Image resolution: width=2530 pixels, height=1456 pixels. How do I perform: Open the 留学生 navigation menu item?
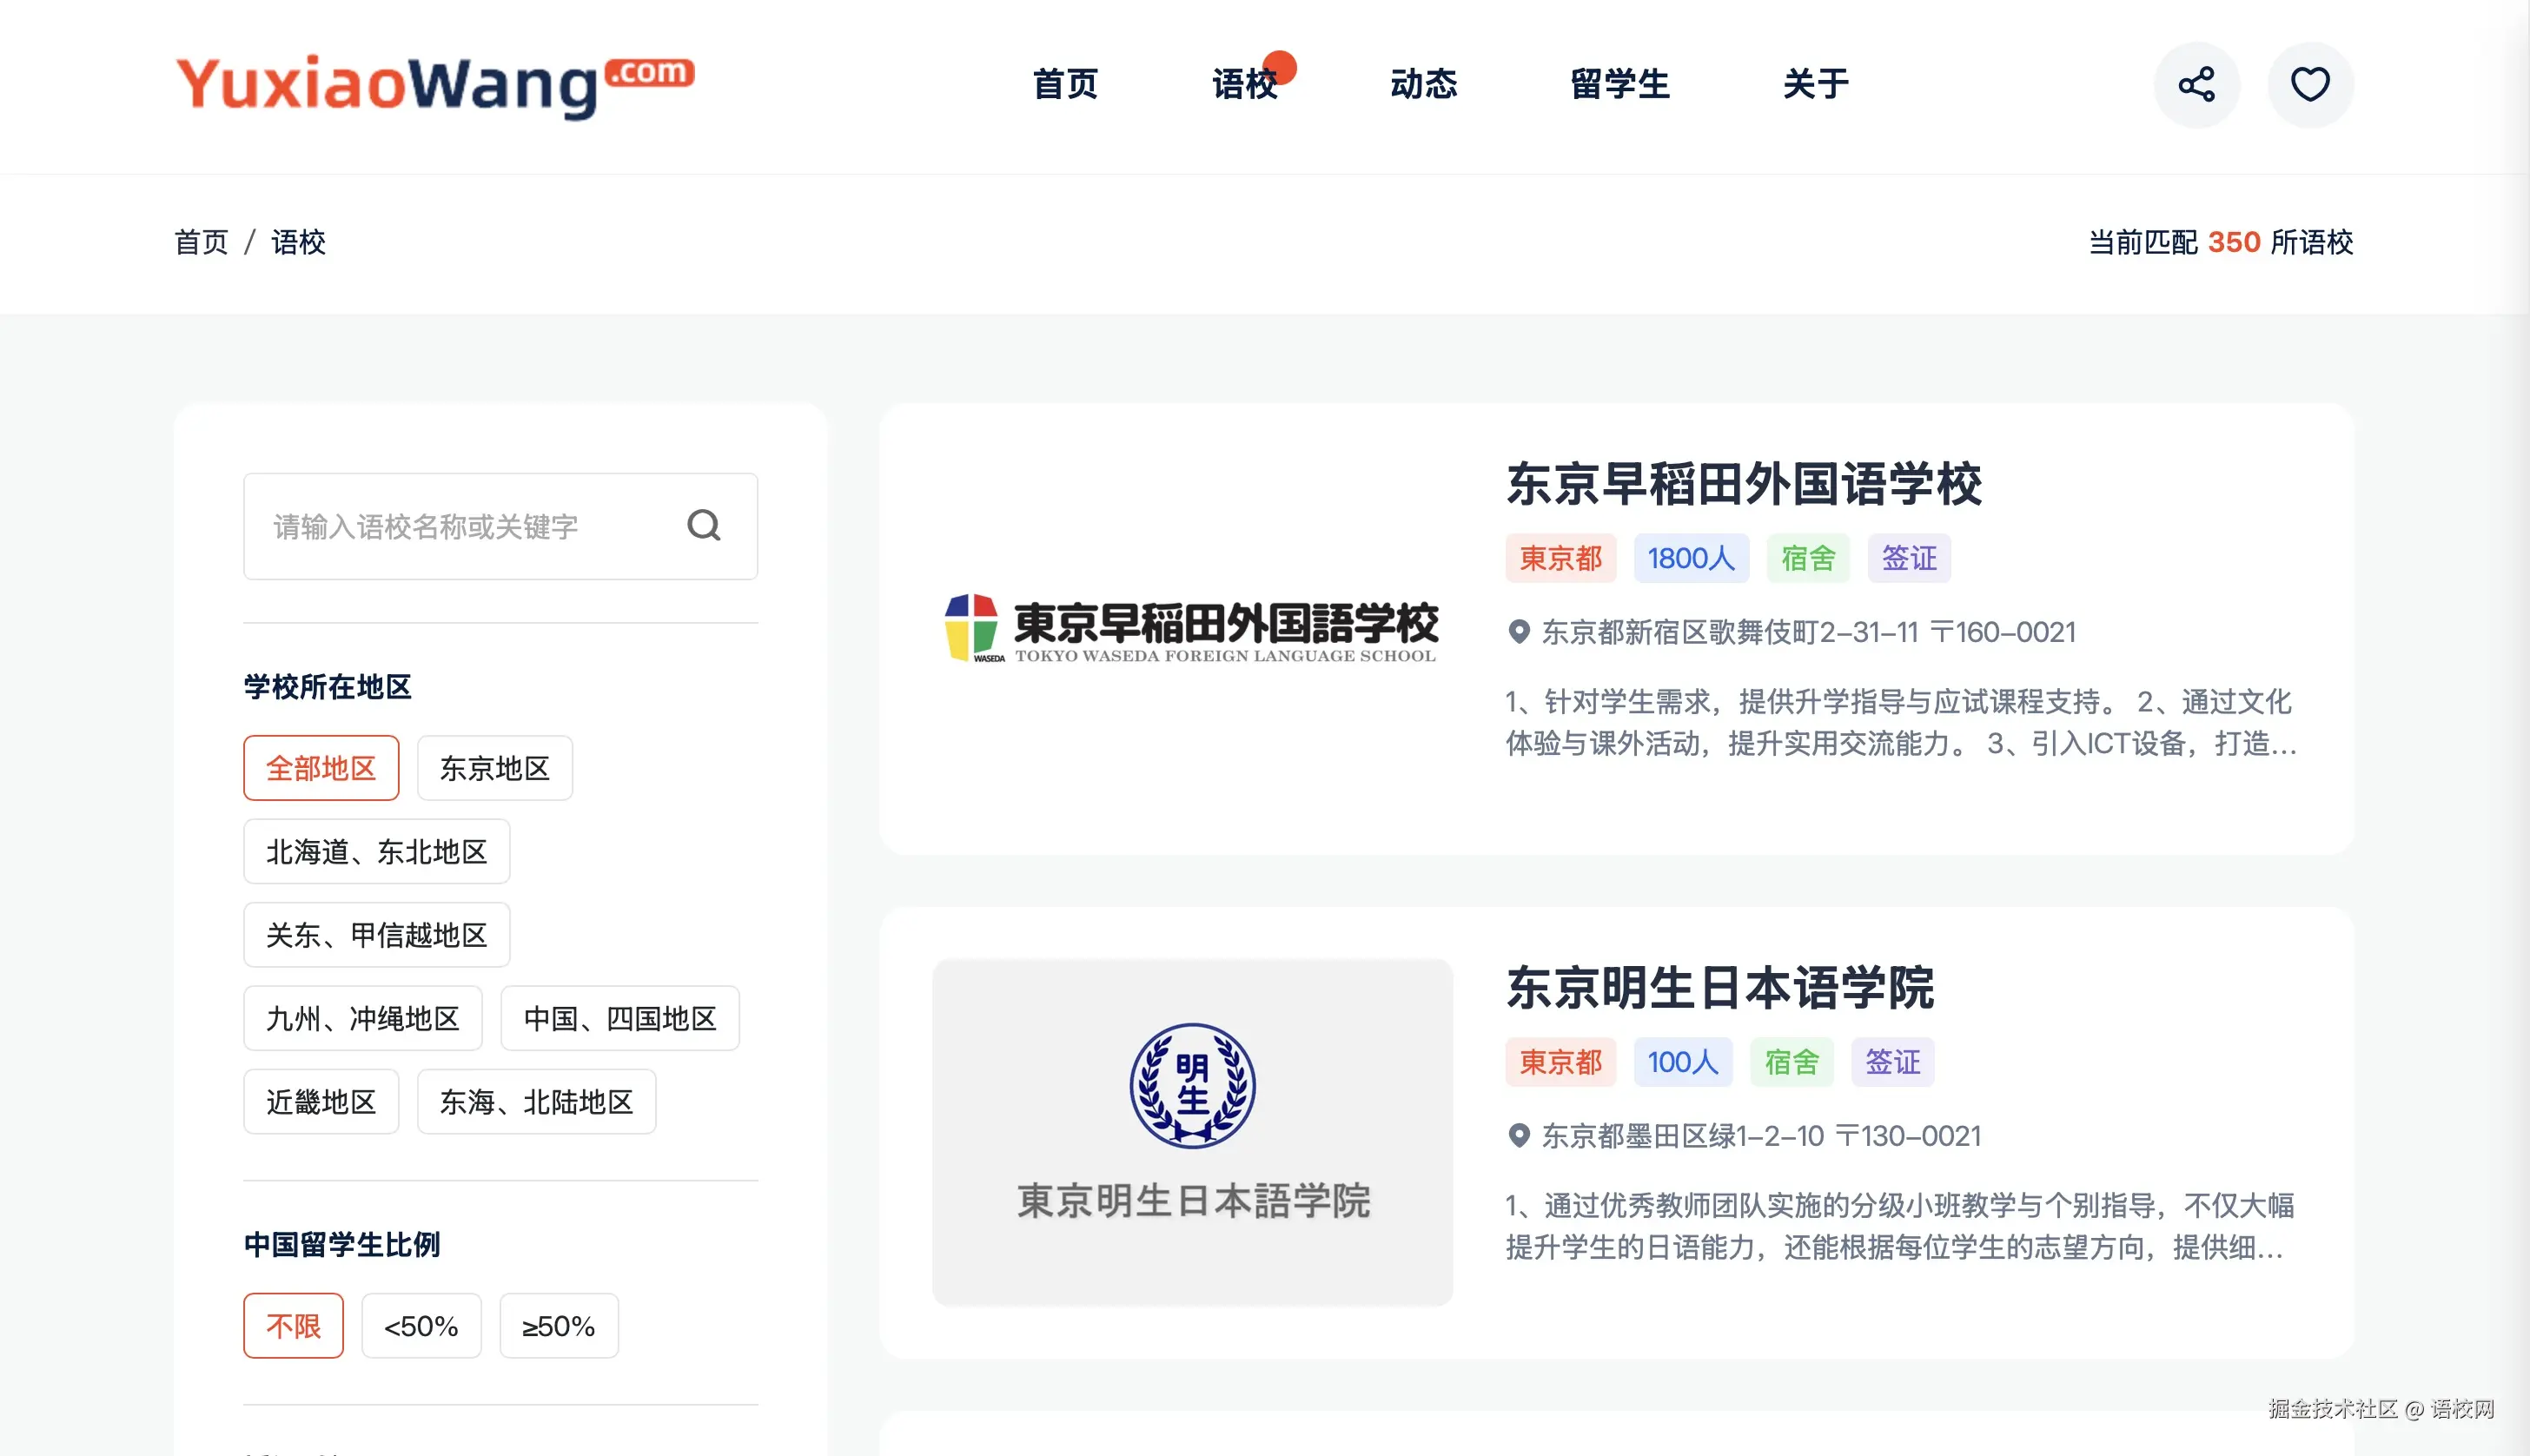tap(1620, 85)
